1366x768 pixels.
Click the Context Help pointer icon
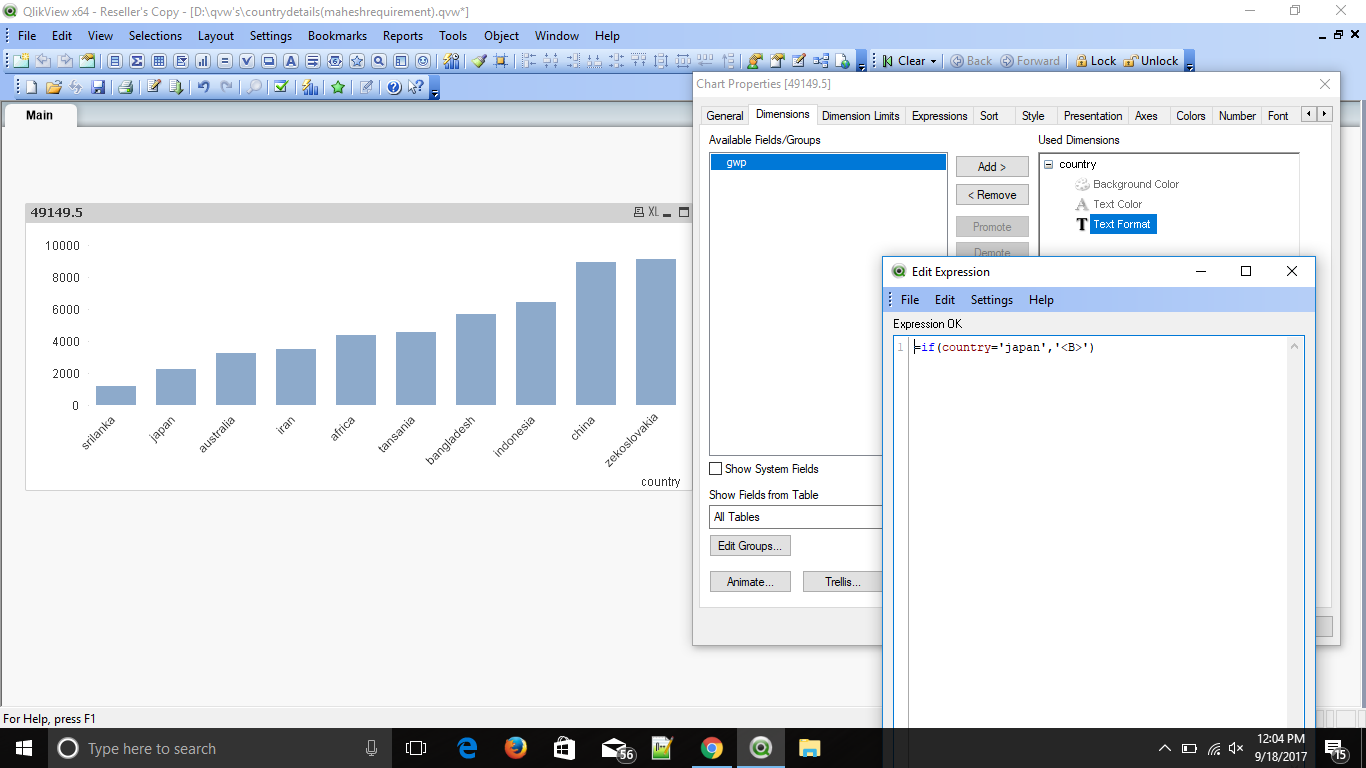(x=415, y=87)
